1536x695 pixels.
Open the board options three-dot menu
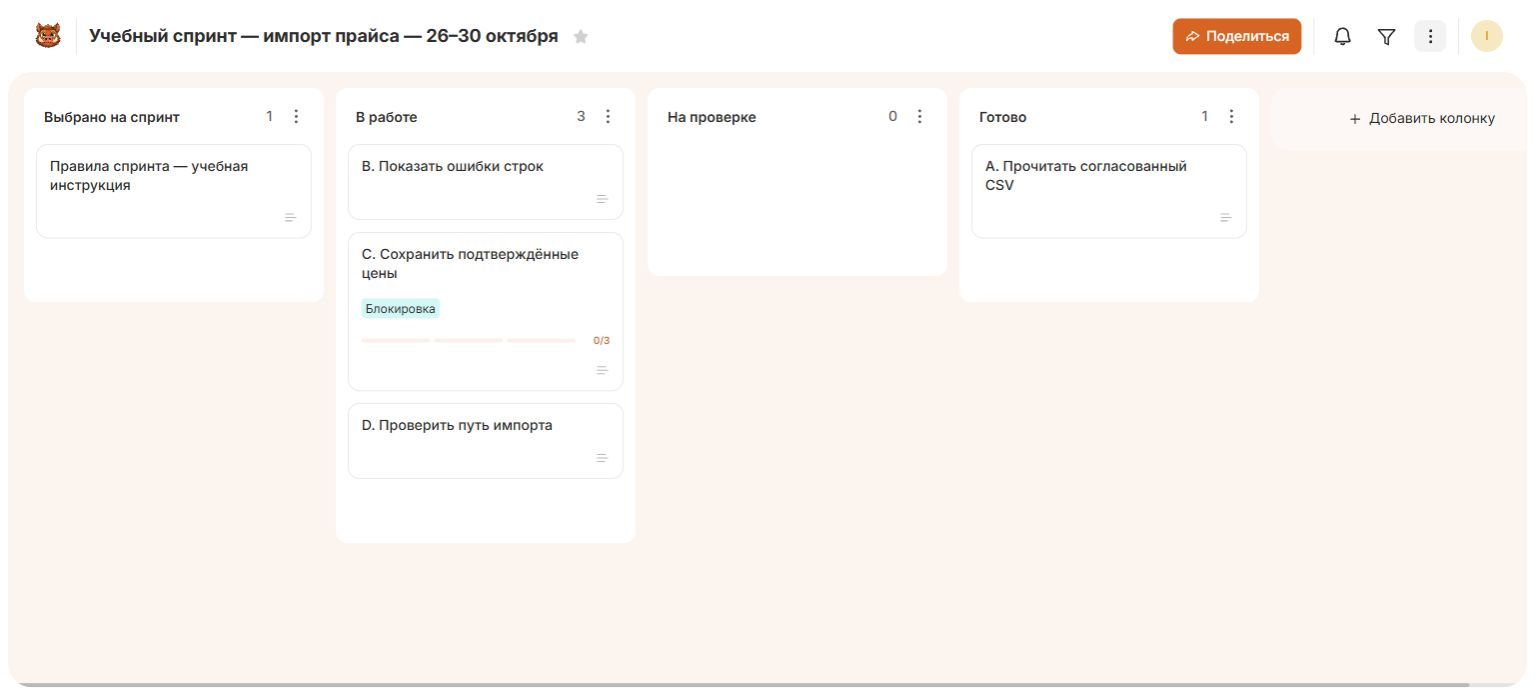(x=1430, y=36)
